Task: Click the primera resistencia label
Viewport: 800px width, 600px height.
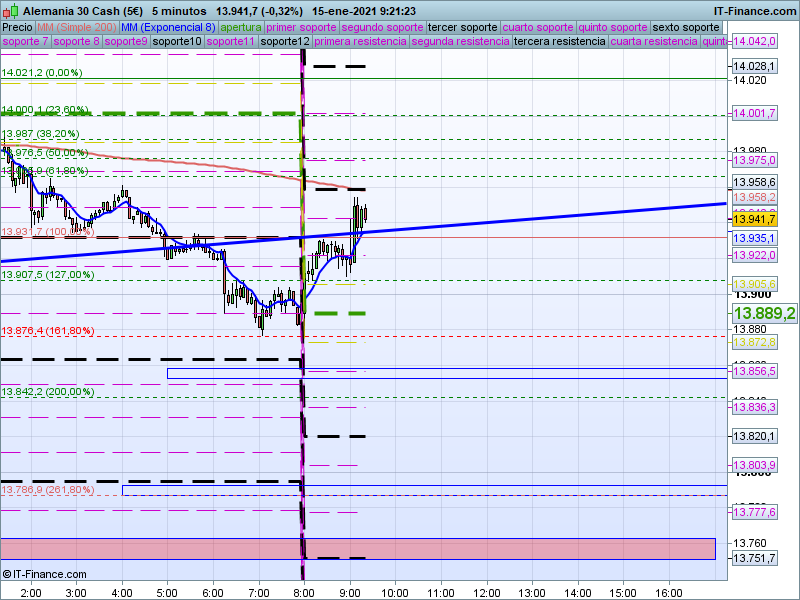Action: pyautogui.click(x=360, y=42)
